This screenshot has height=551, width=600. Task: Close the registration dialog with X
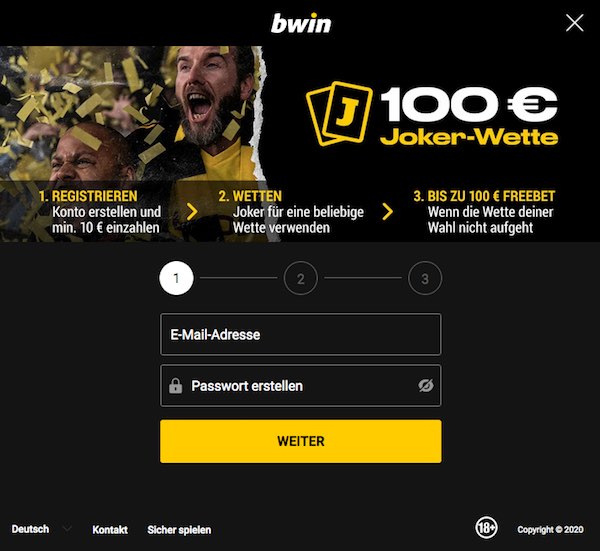[574, 23]
